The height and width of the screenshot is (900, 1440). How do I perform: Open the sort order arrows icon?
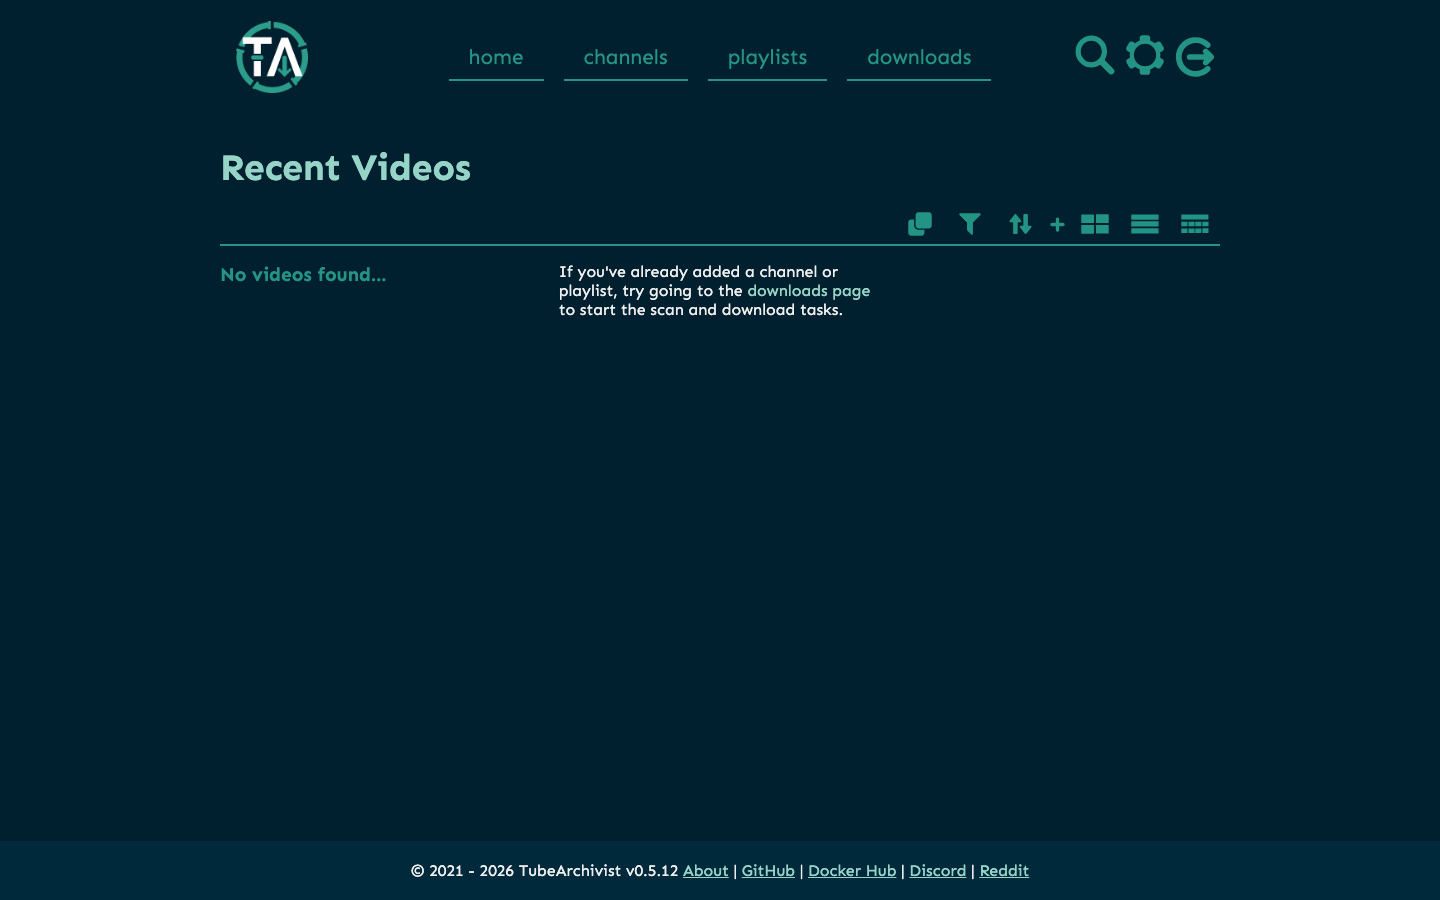pos(1020,224)
